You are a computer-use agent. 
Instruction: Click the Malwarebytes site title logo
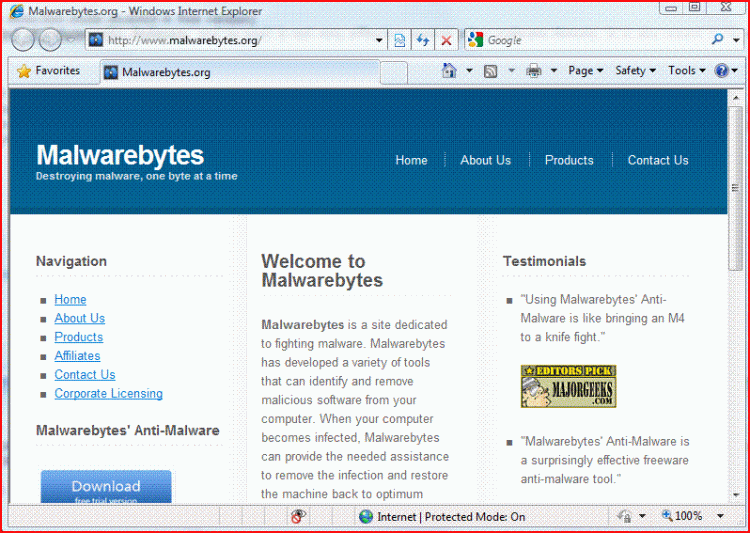point(120,155)
